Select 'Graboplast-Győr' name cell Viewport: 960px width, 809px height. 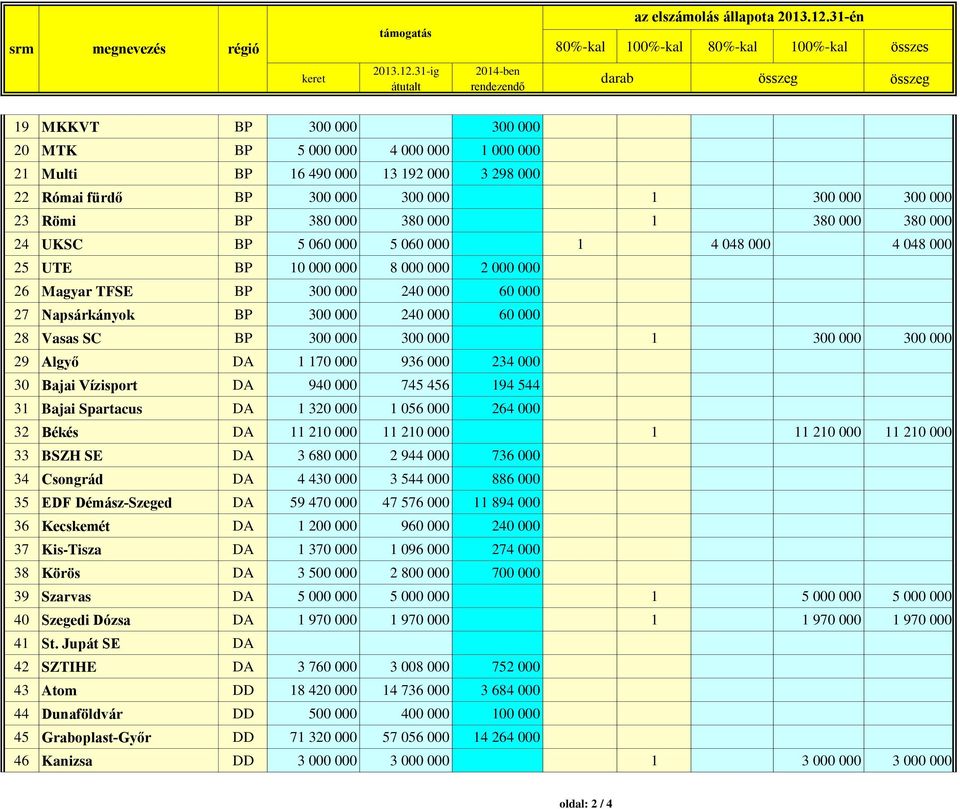129,737
